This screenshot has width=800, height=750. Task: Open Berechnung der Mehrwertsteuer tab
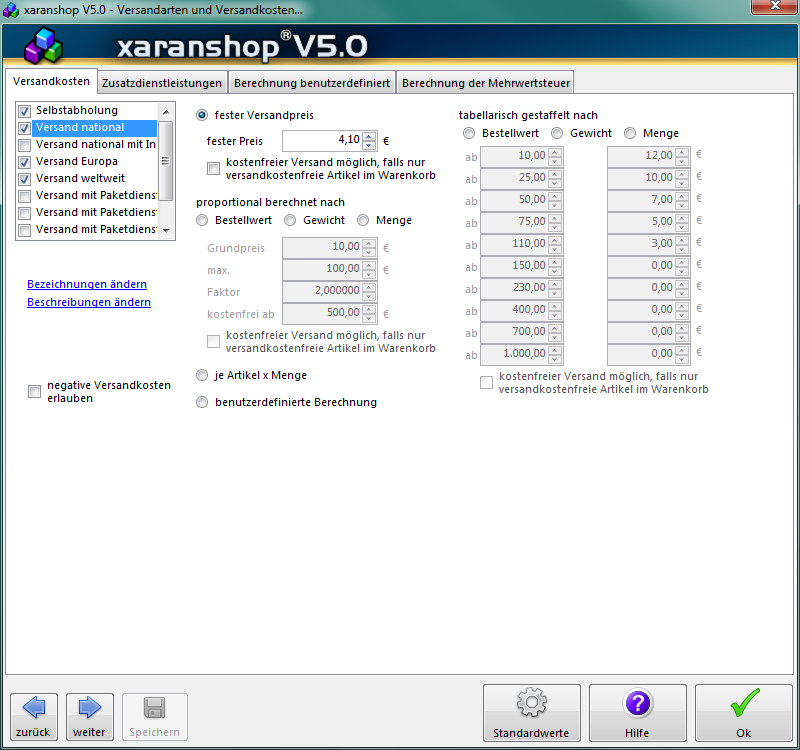(486, 83)
